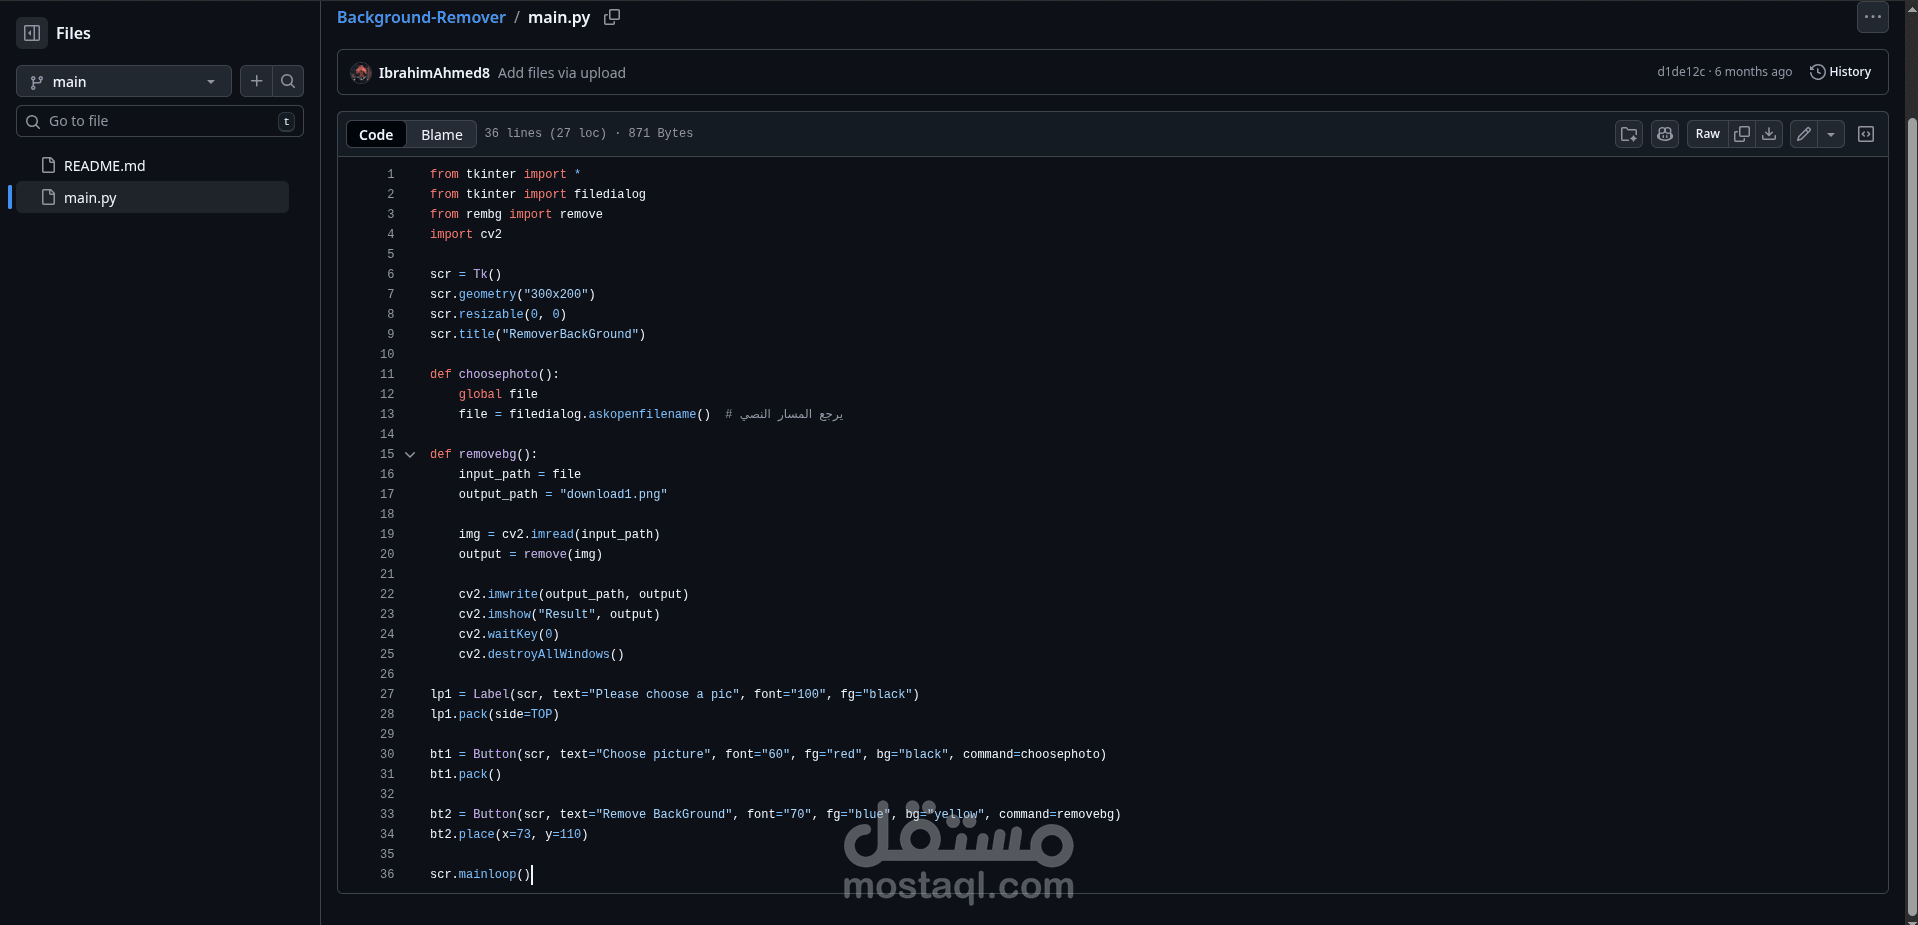1918x925 pixels.
Task: Download the main.py file via download icon
Action: 1769,133
